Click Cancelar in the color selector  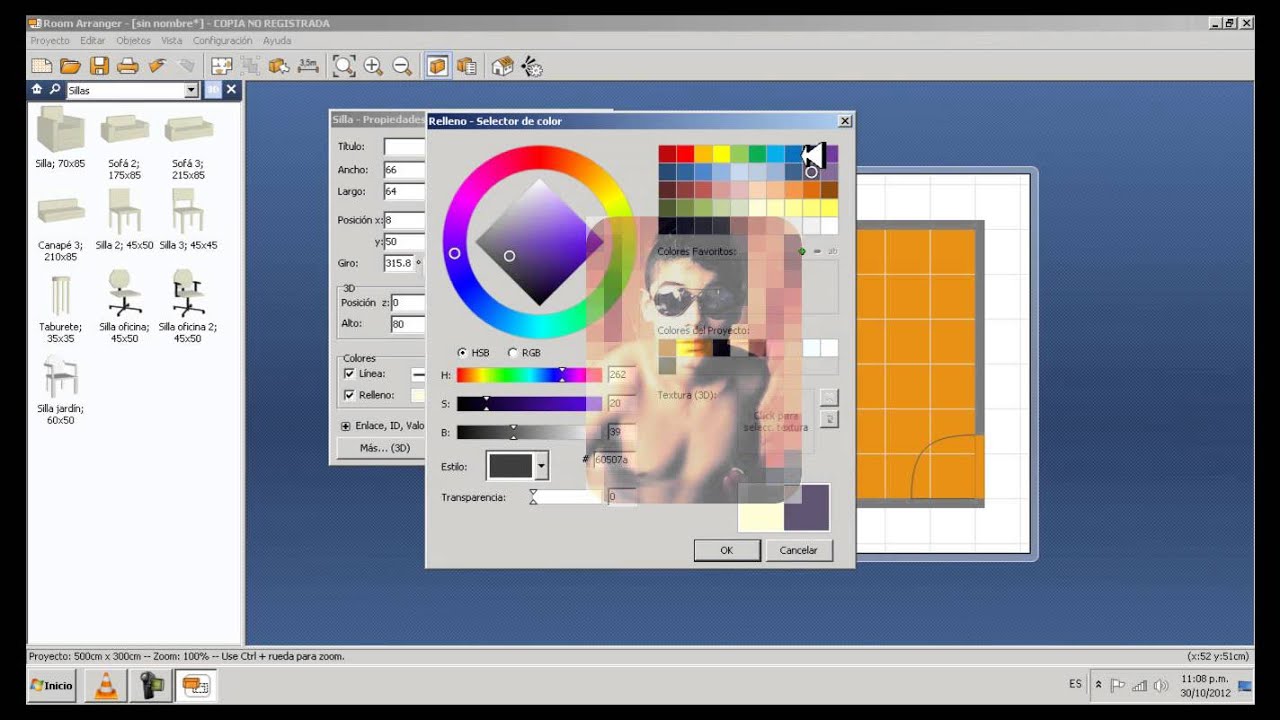[x=799, y=550]
